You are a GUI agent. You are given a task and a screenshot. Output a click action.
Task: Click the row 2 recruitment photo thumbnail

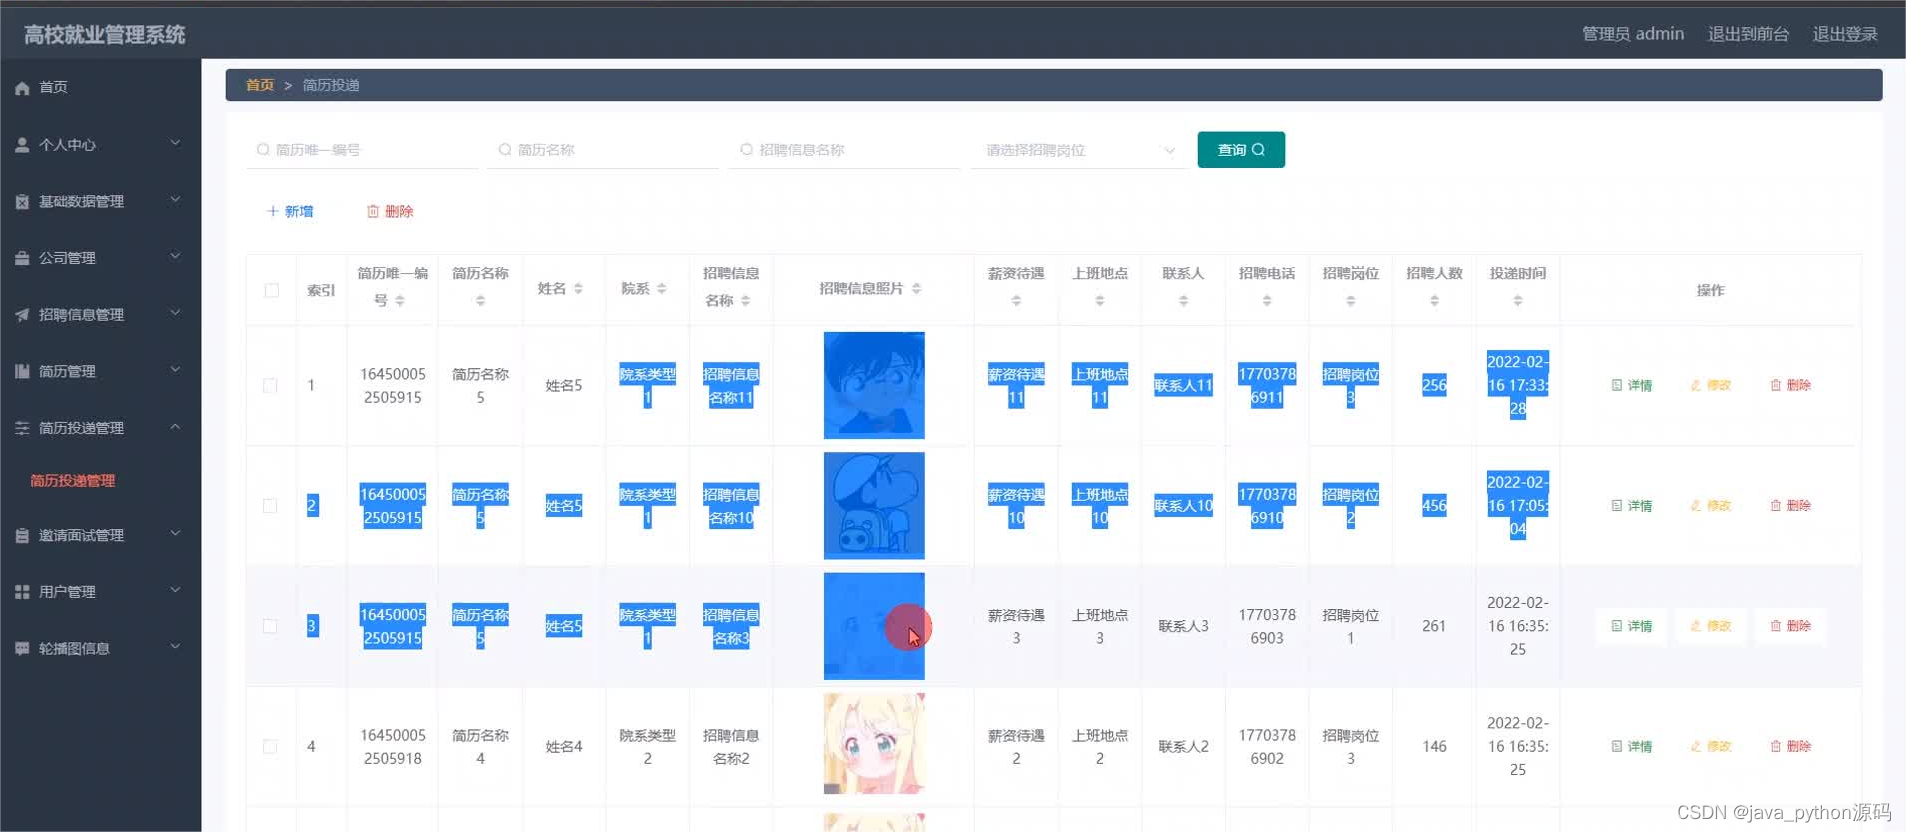[x=874, y=506]
